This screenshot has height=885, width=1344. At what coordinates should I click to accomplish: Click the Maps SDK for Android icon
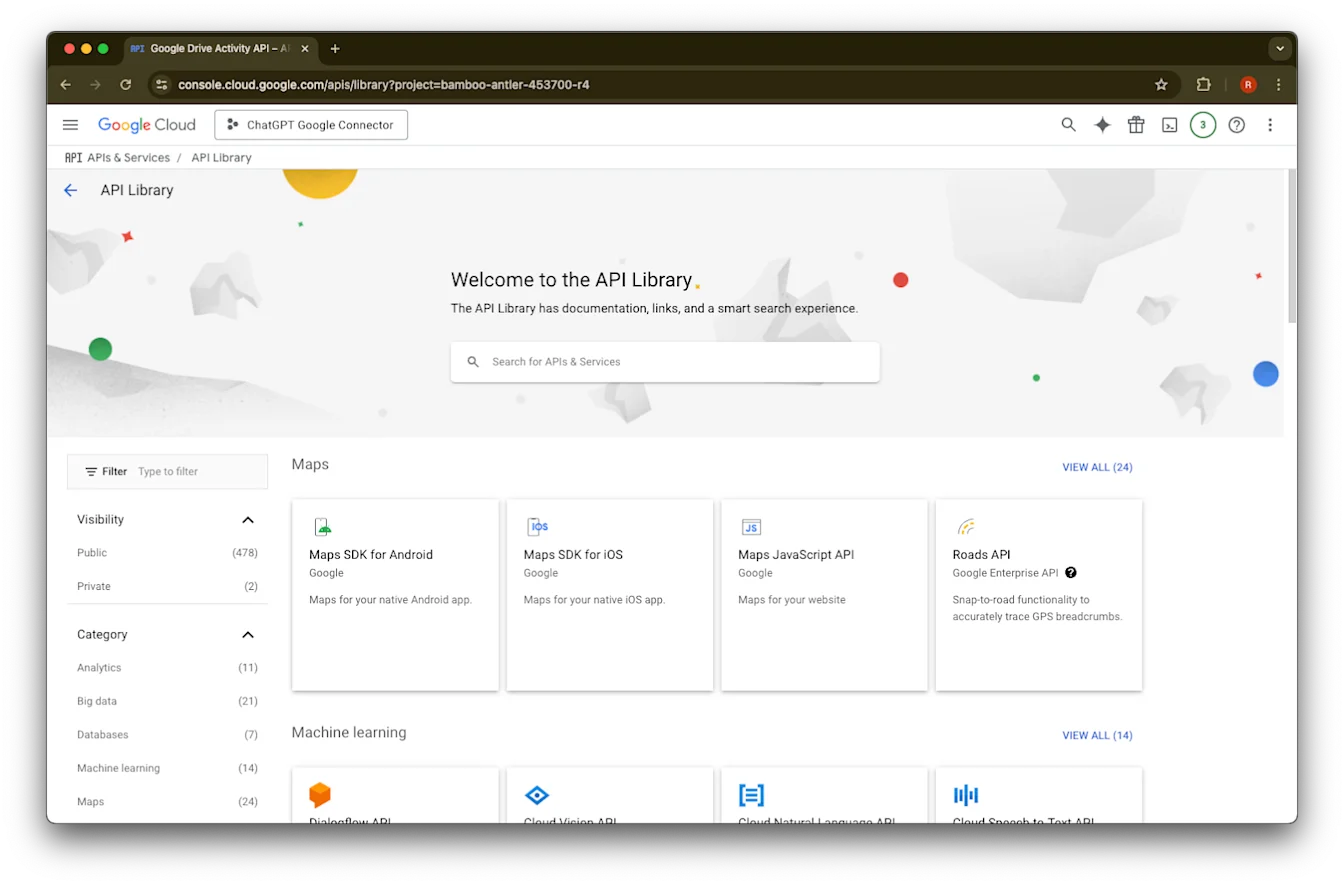pos(322,527)
